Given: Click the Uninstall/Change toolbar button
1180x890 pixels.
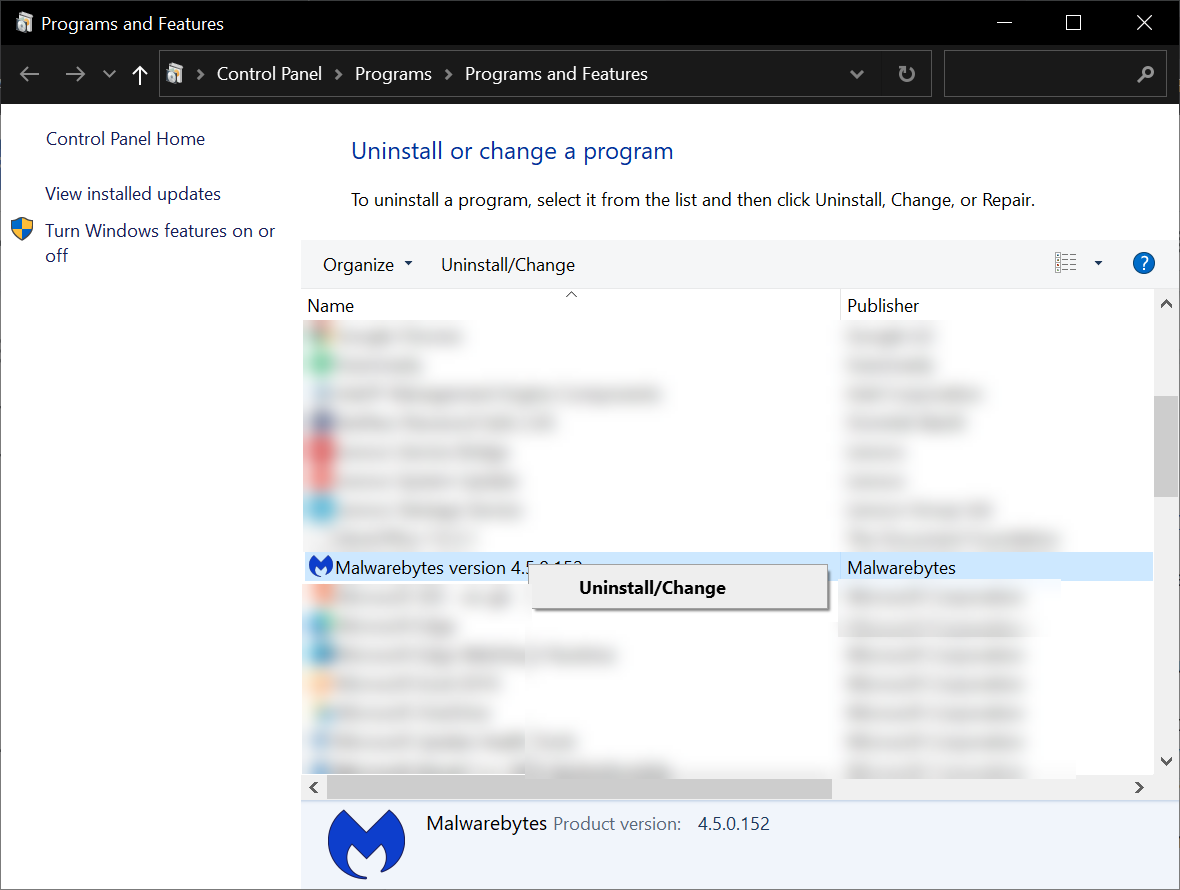Looking at the screenshot, I should pyautogui.click(x=507, y=264).
